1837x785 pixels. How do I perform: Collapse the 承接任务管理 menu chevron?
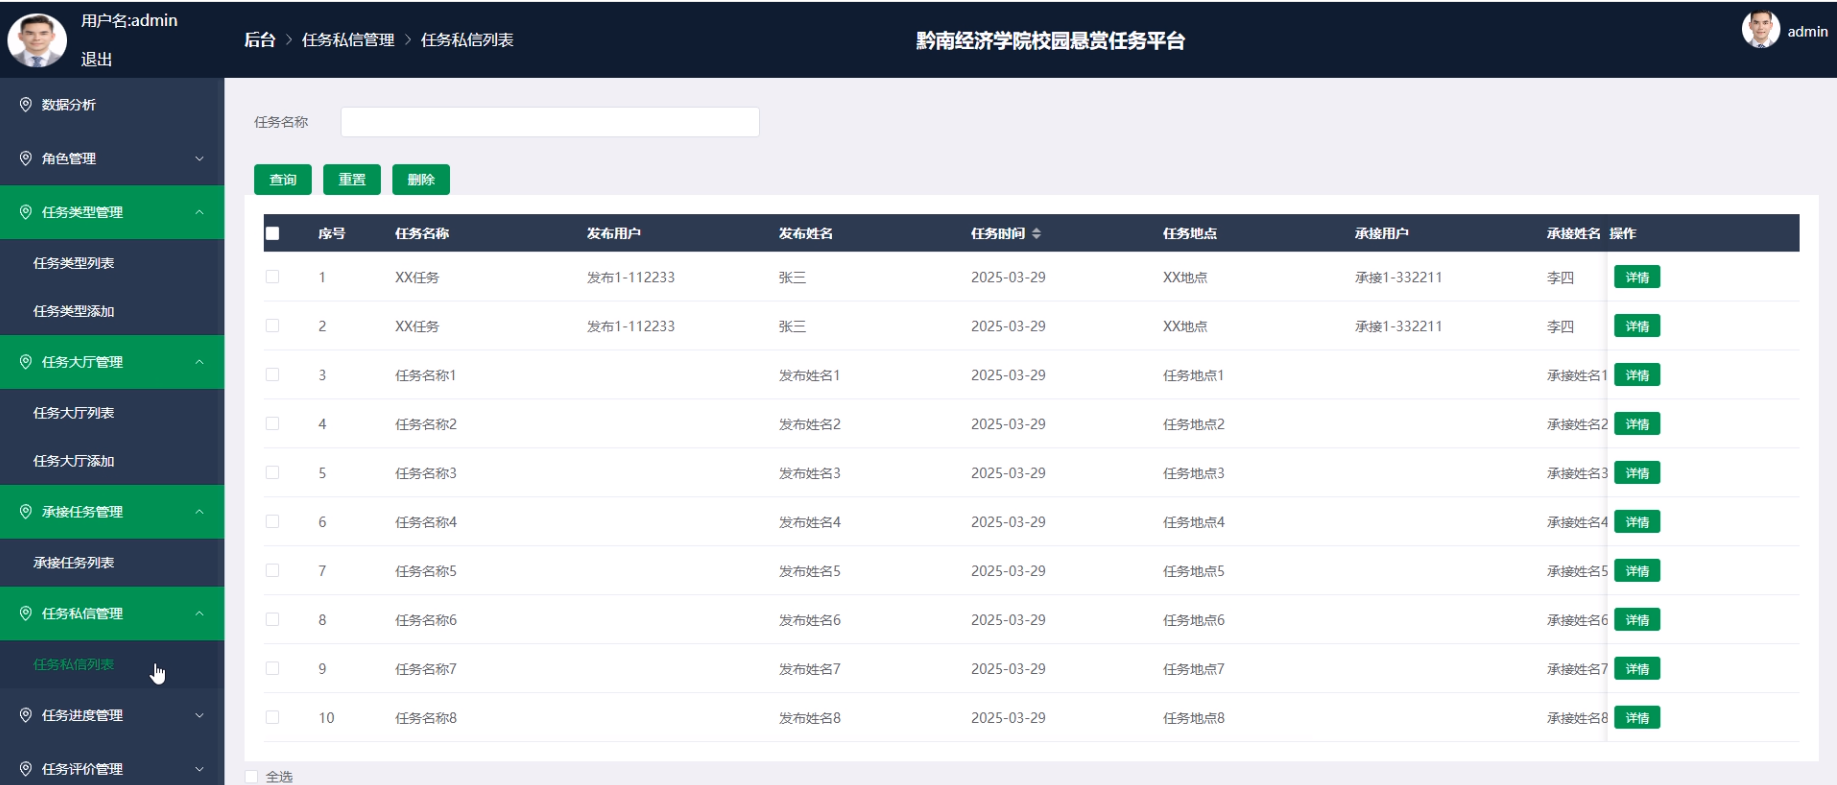[x=199, y=511]
